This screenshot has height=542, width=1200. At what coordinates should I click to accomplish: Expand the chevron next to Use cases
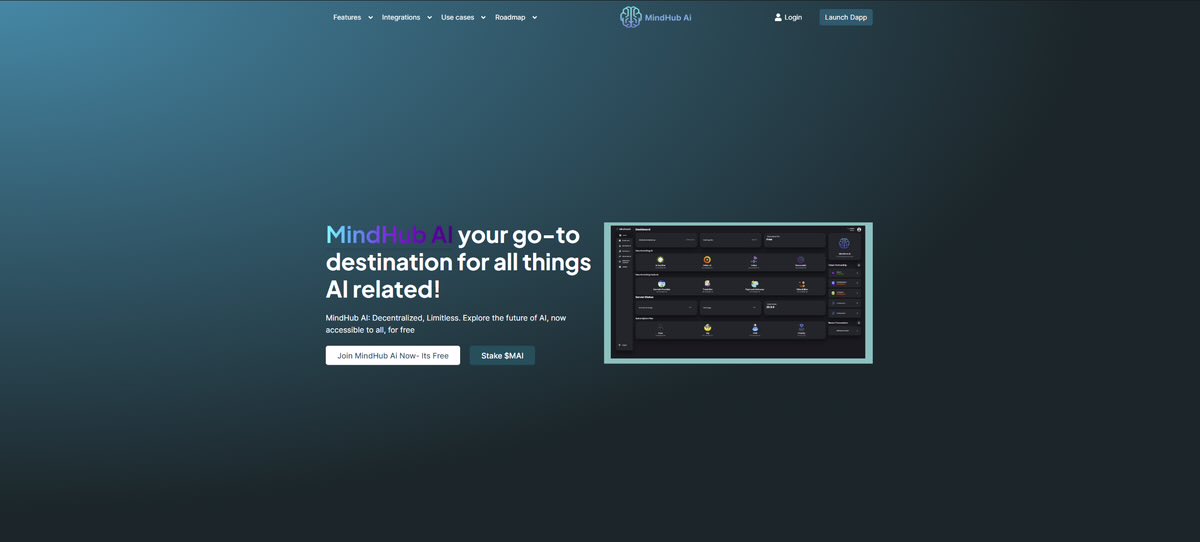(x=483, y=18)
